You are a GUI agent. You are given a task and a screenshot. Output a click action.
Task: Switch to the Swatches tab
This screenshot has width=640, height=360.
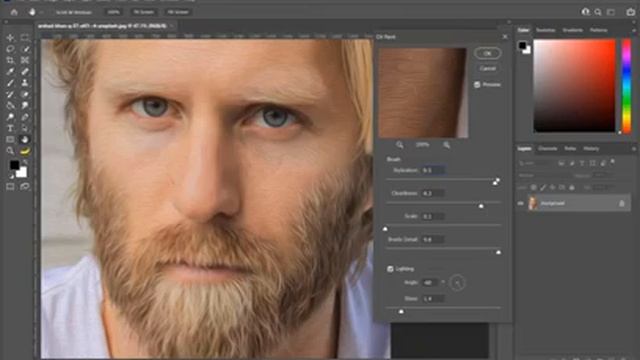pyautogui.click(x=545, y=30)
